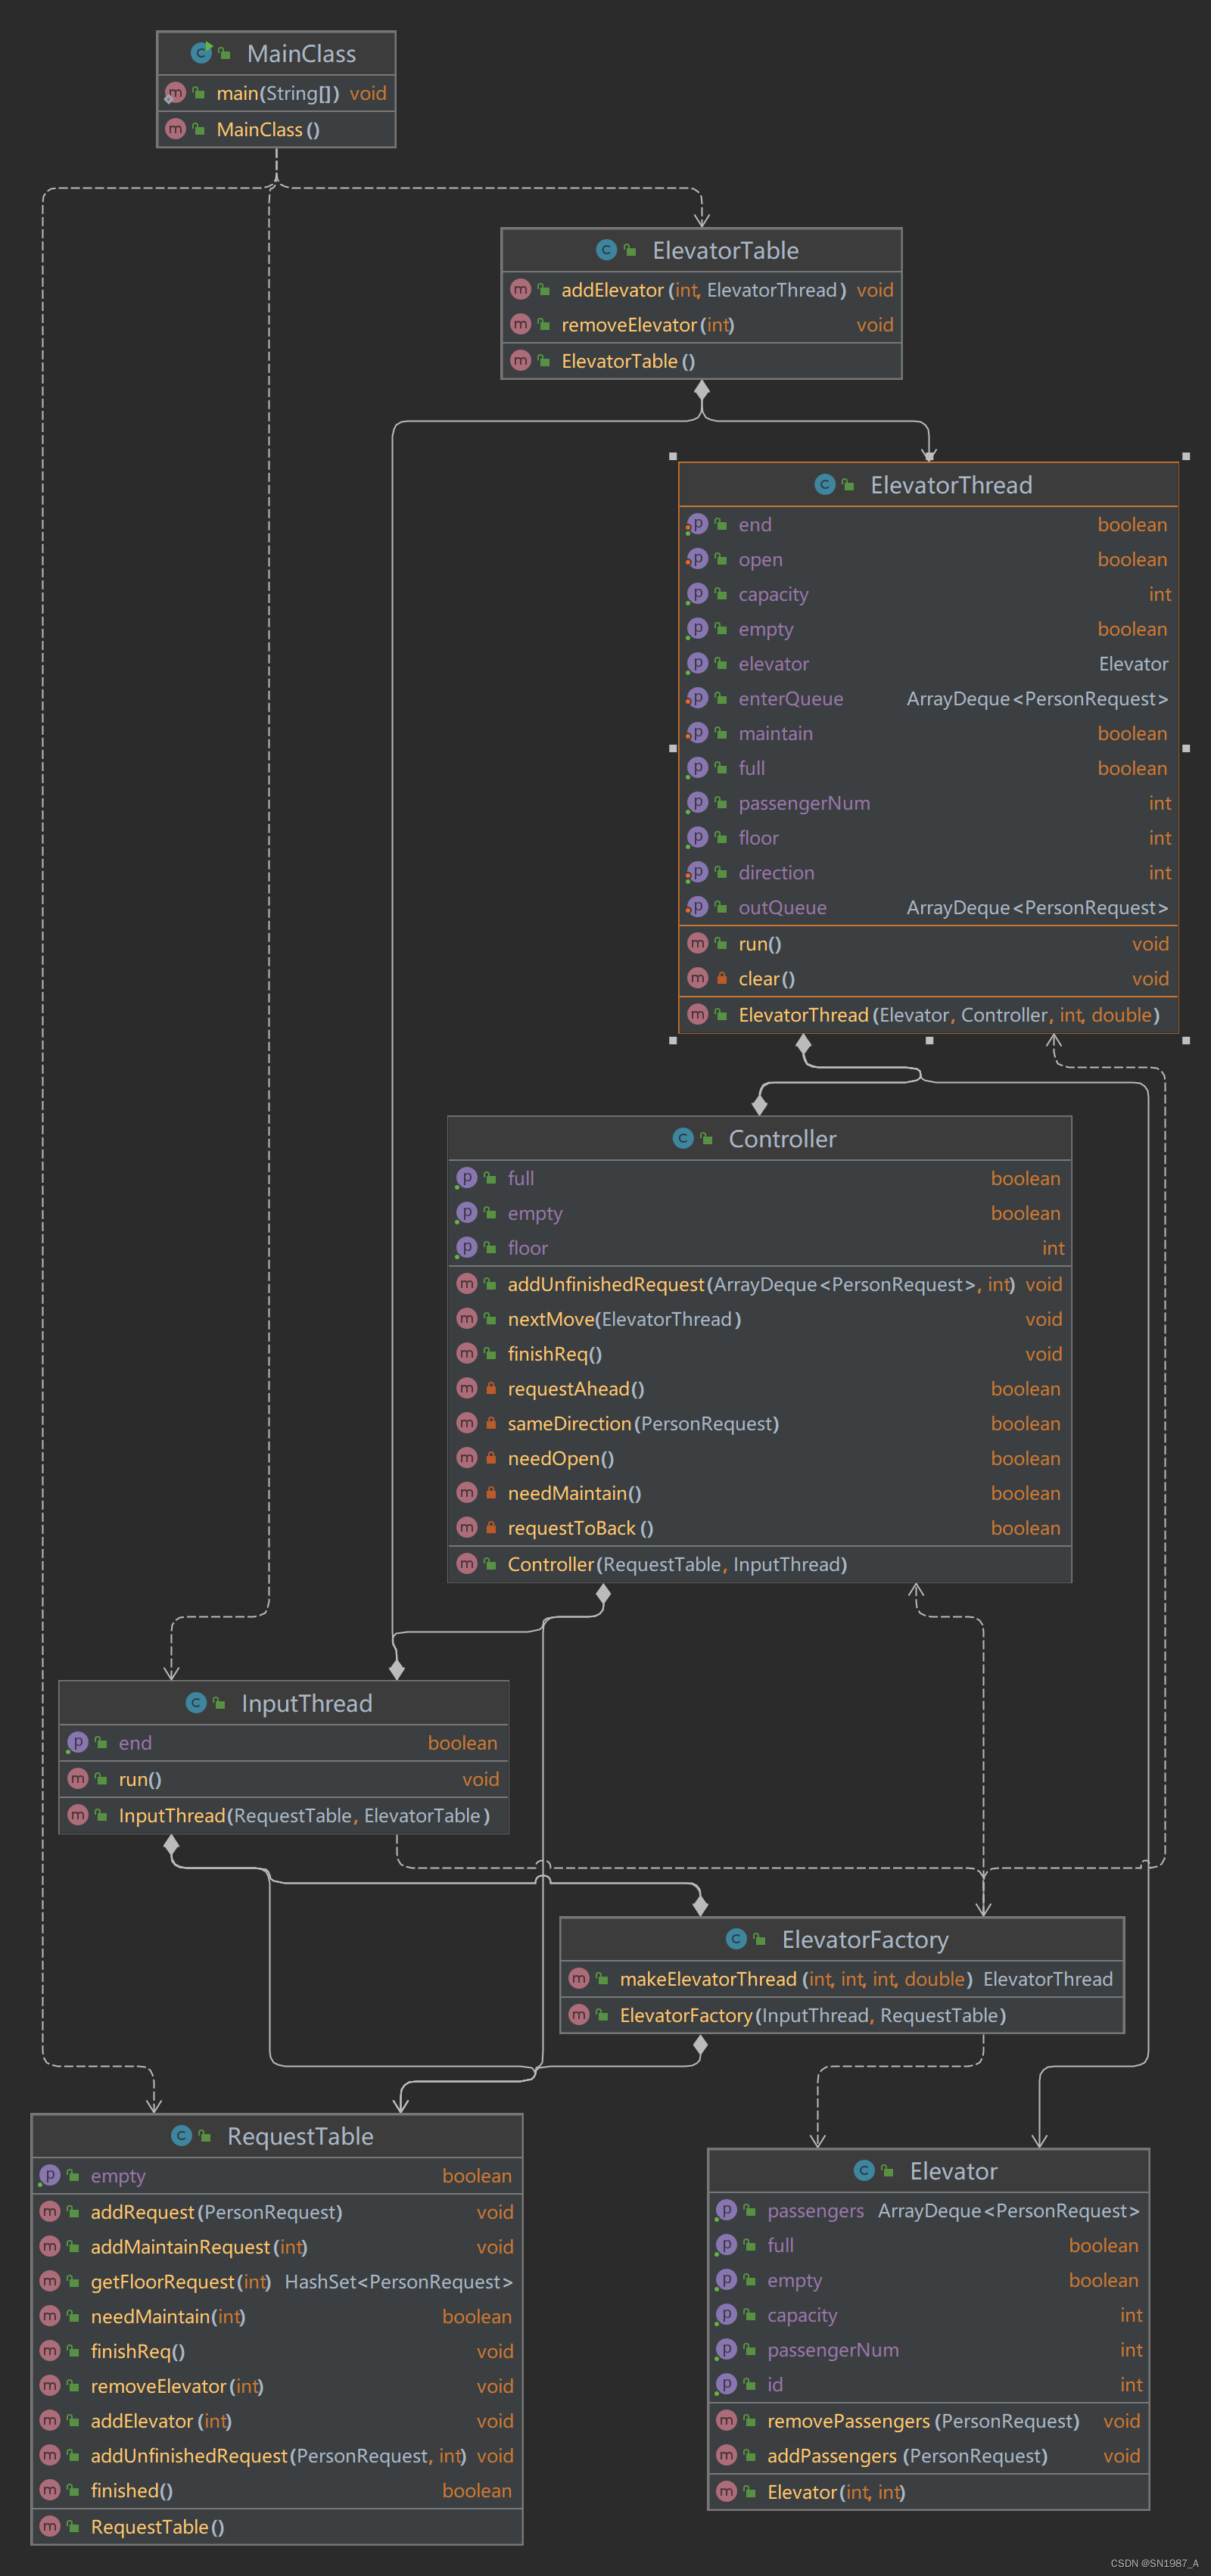
Task: Click addMaintainRequest(int) in RequestTable
Action: point(276,2247)
